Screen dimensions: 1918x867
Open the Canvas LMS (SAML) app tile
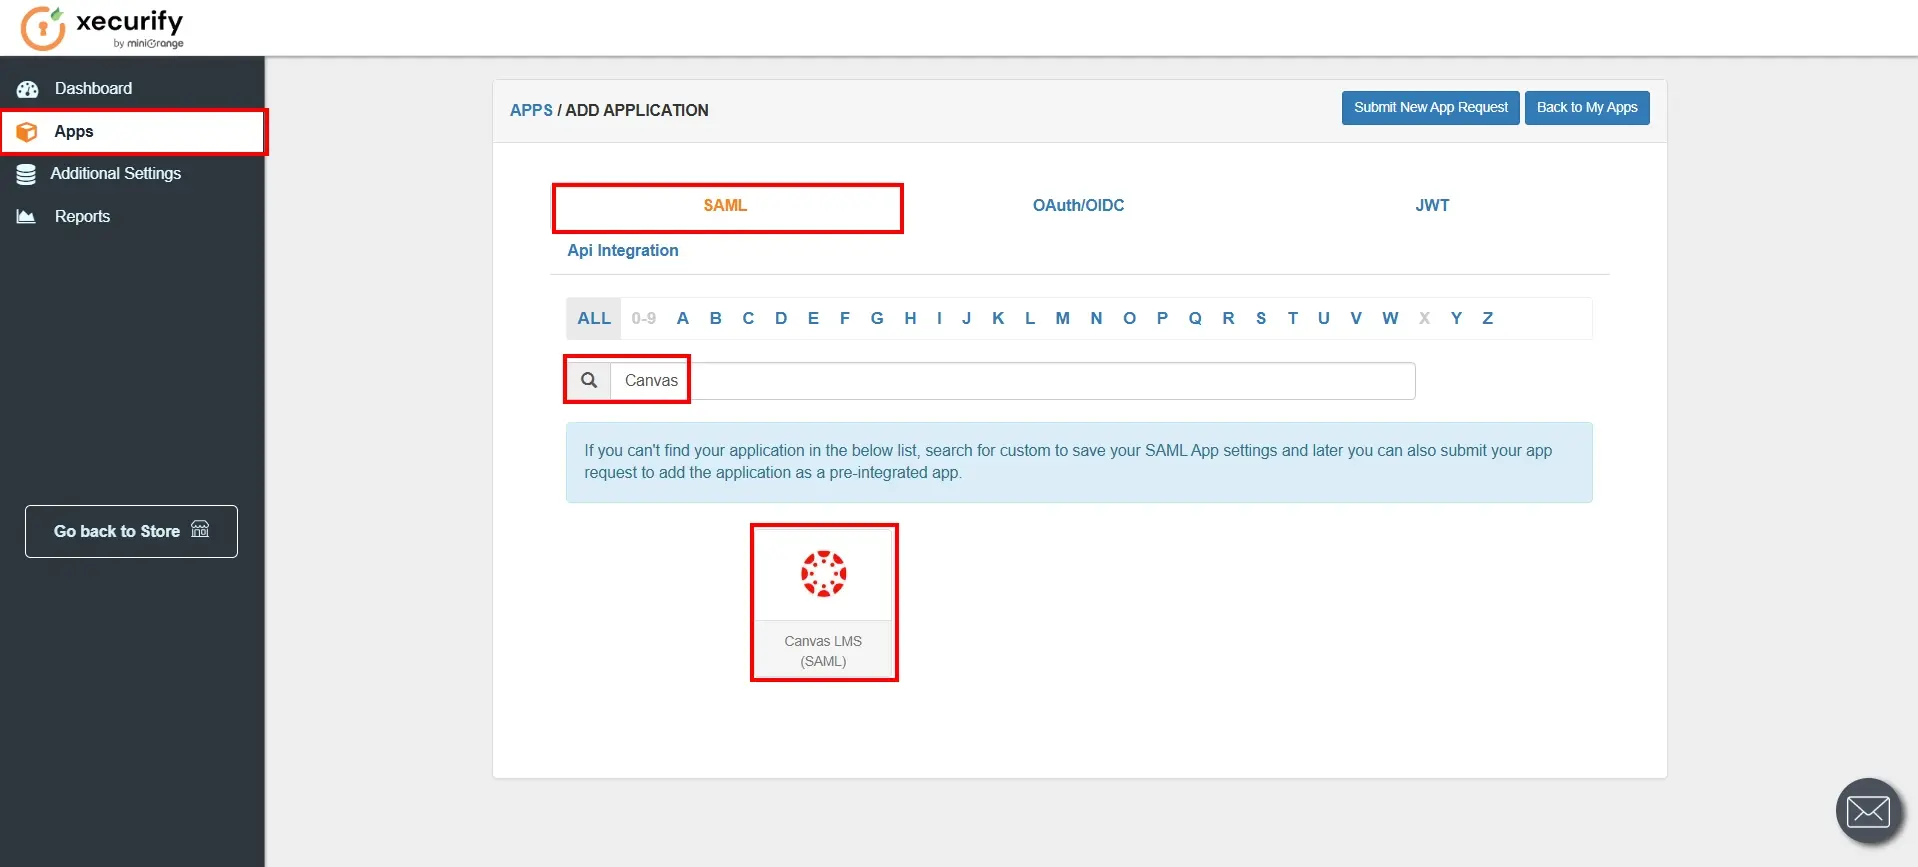(823, 603)
